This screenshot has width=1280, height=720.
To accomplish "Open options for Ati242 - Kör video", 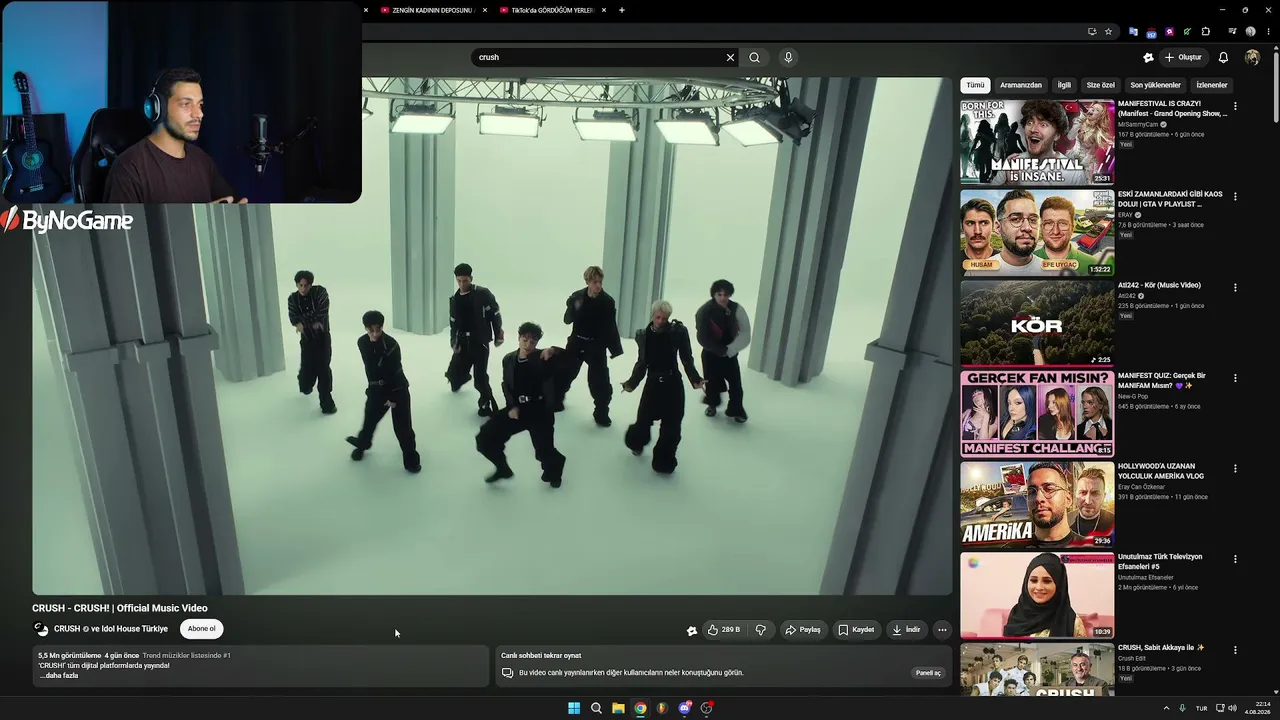I will click(1235, 288).
